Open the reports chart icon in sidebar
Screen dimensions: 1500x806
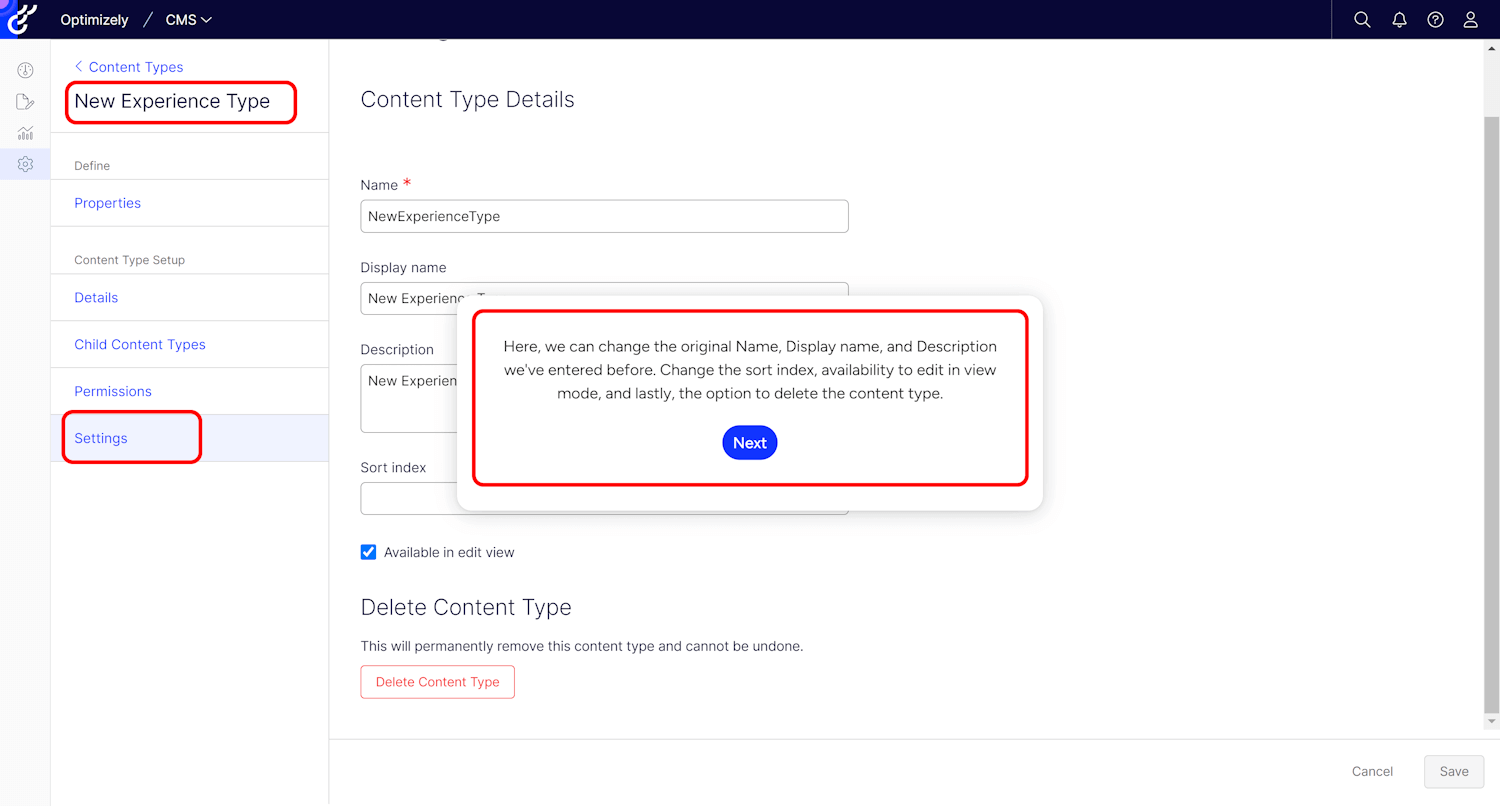25,133
